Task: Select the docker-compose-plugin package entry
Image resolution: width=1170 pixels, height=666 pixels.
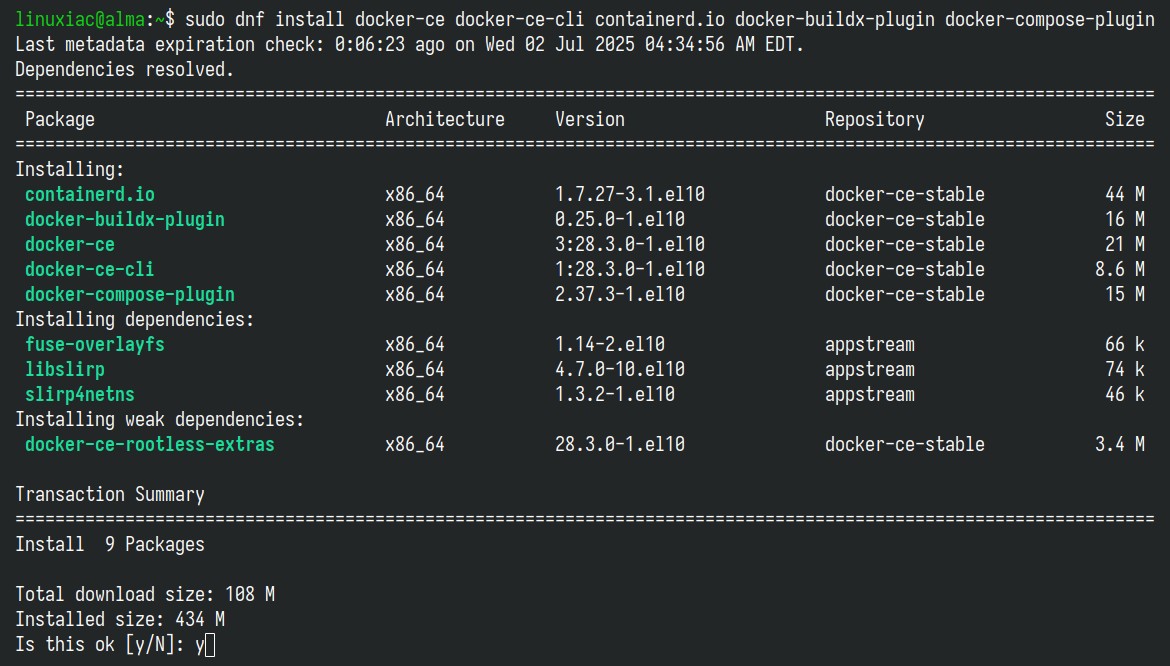Action: tap(130, 295)
